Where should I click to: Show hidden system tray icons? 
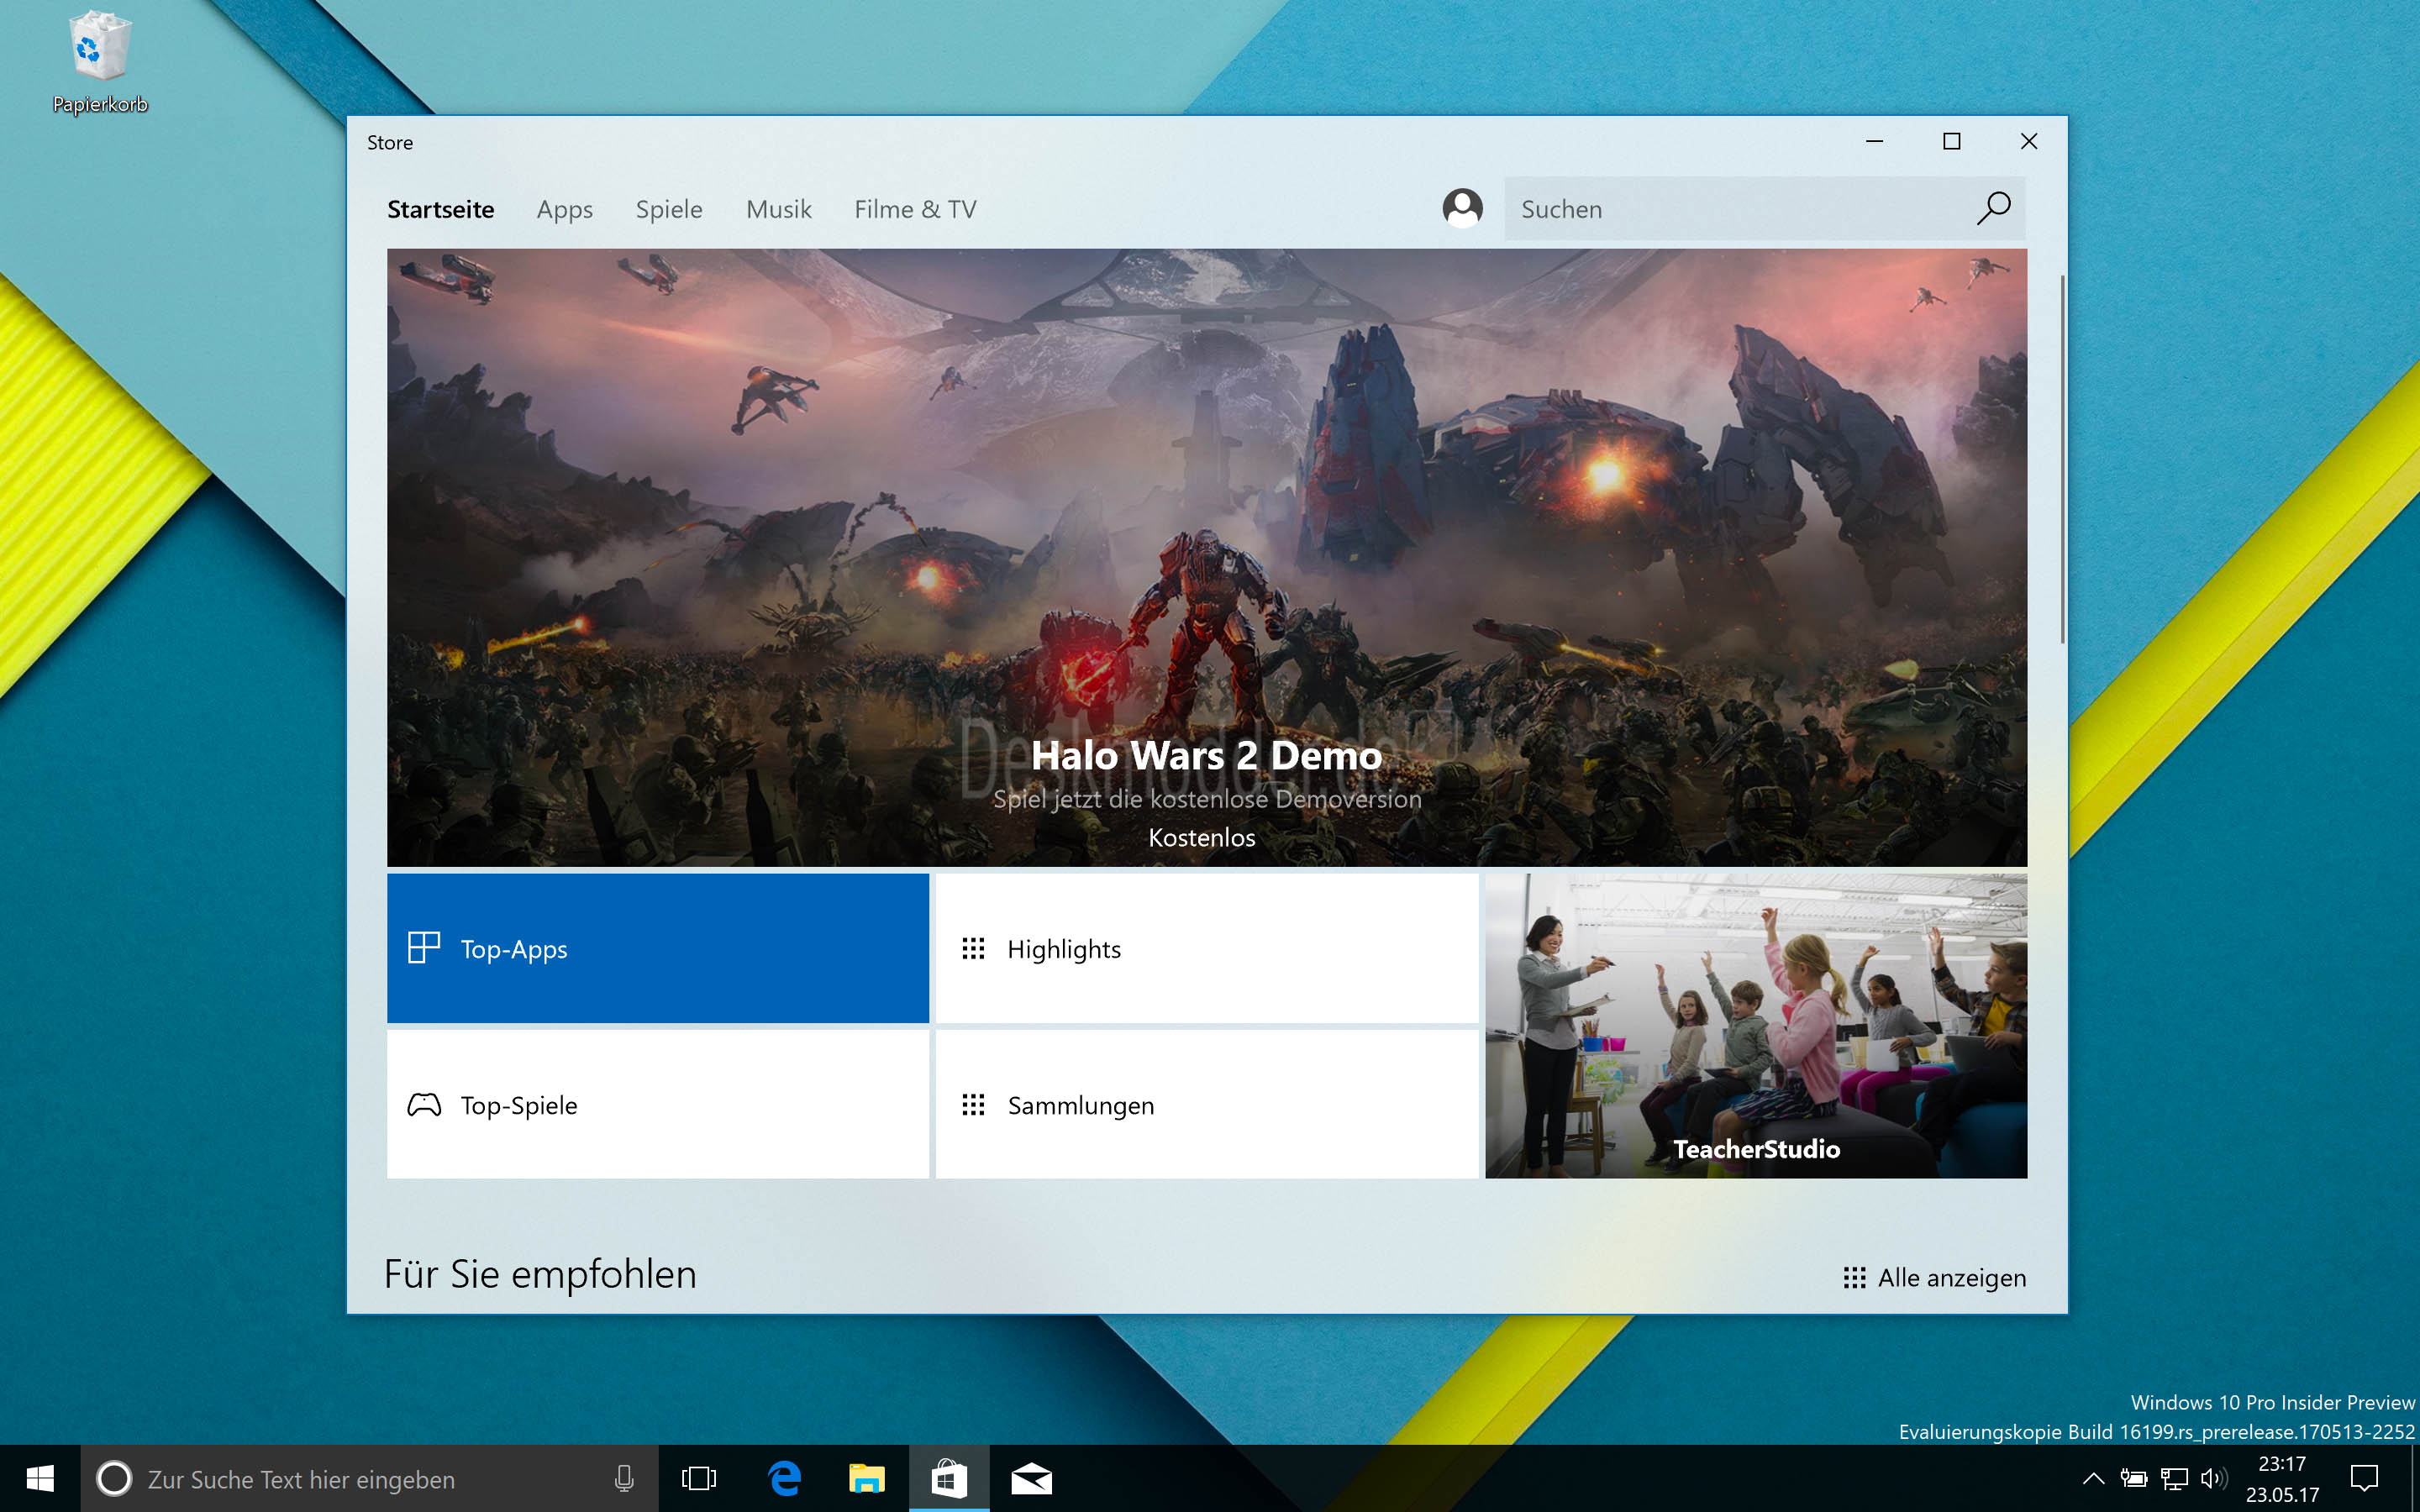click(x=2093, y=1478)
